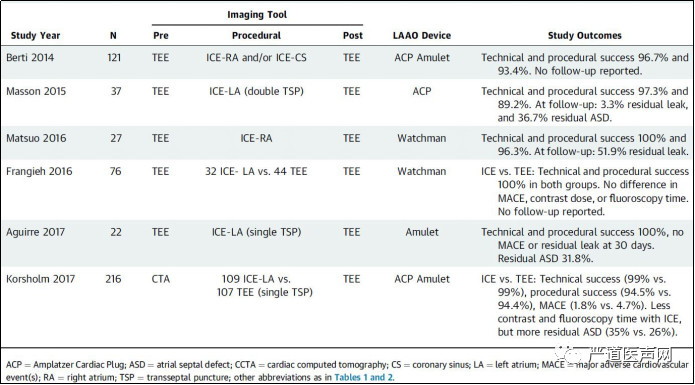
Task: Click the Imaging Tool header
Action: [257, 15]
